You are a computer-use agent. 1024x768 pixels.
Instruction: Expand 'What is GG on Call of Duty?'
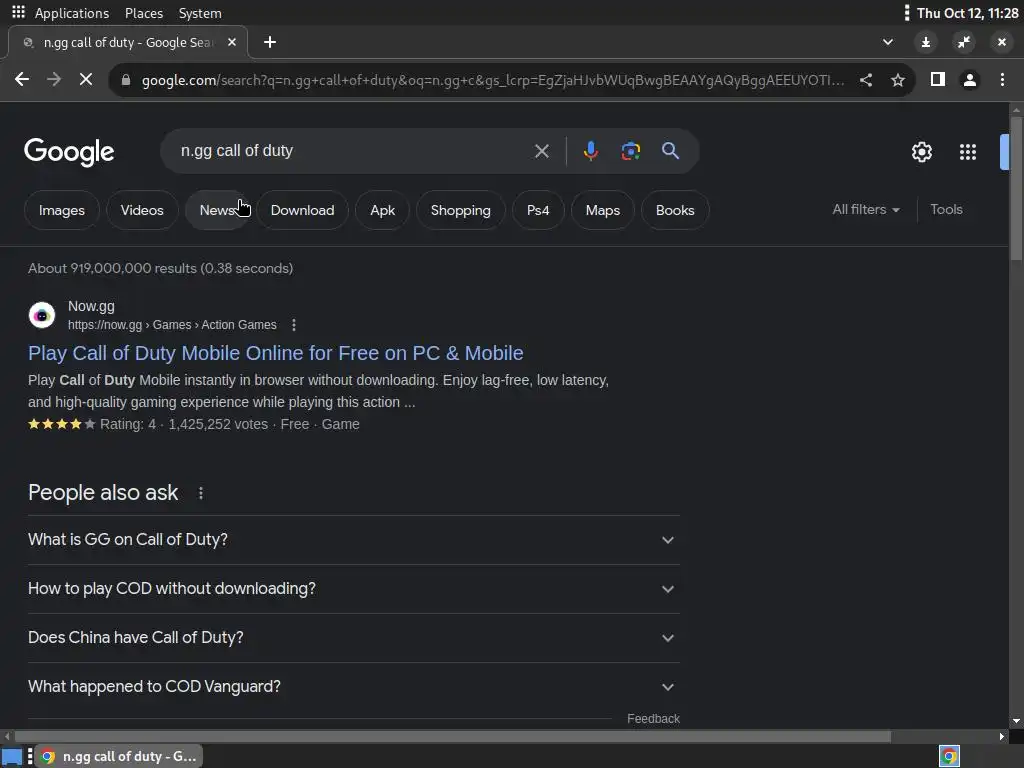point(354,540)
